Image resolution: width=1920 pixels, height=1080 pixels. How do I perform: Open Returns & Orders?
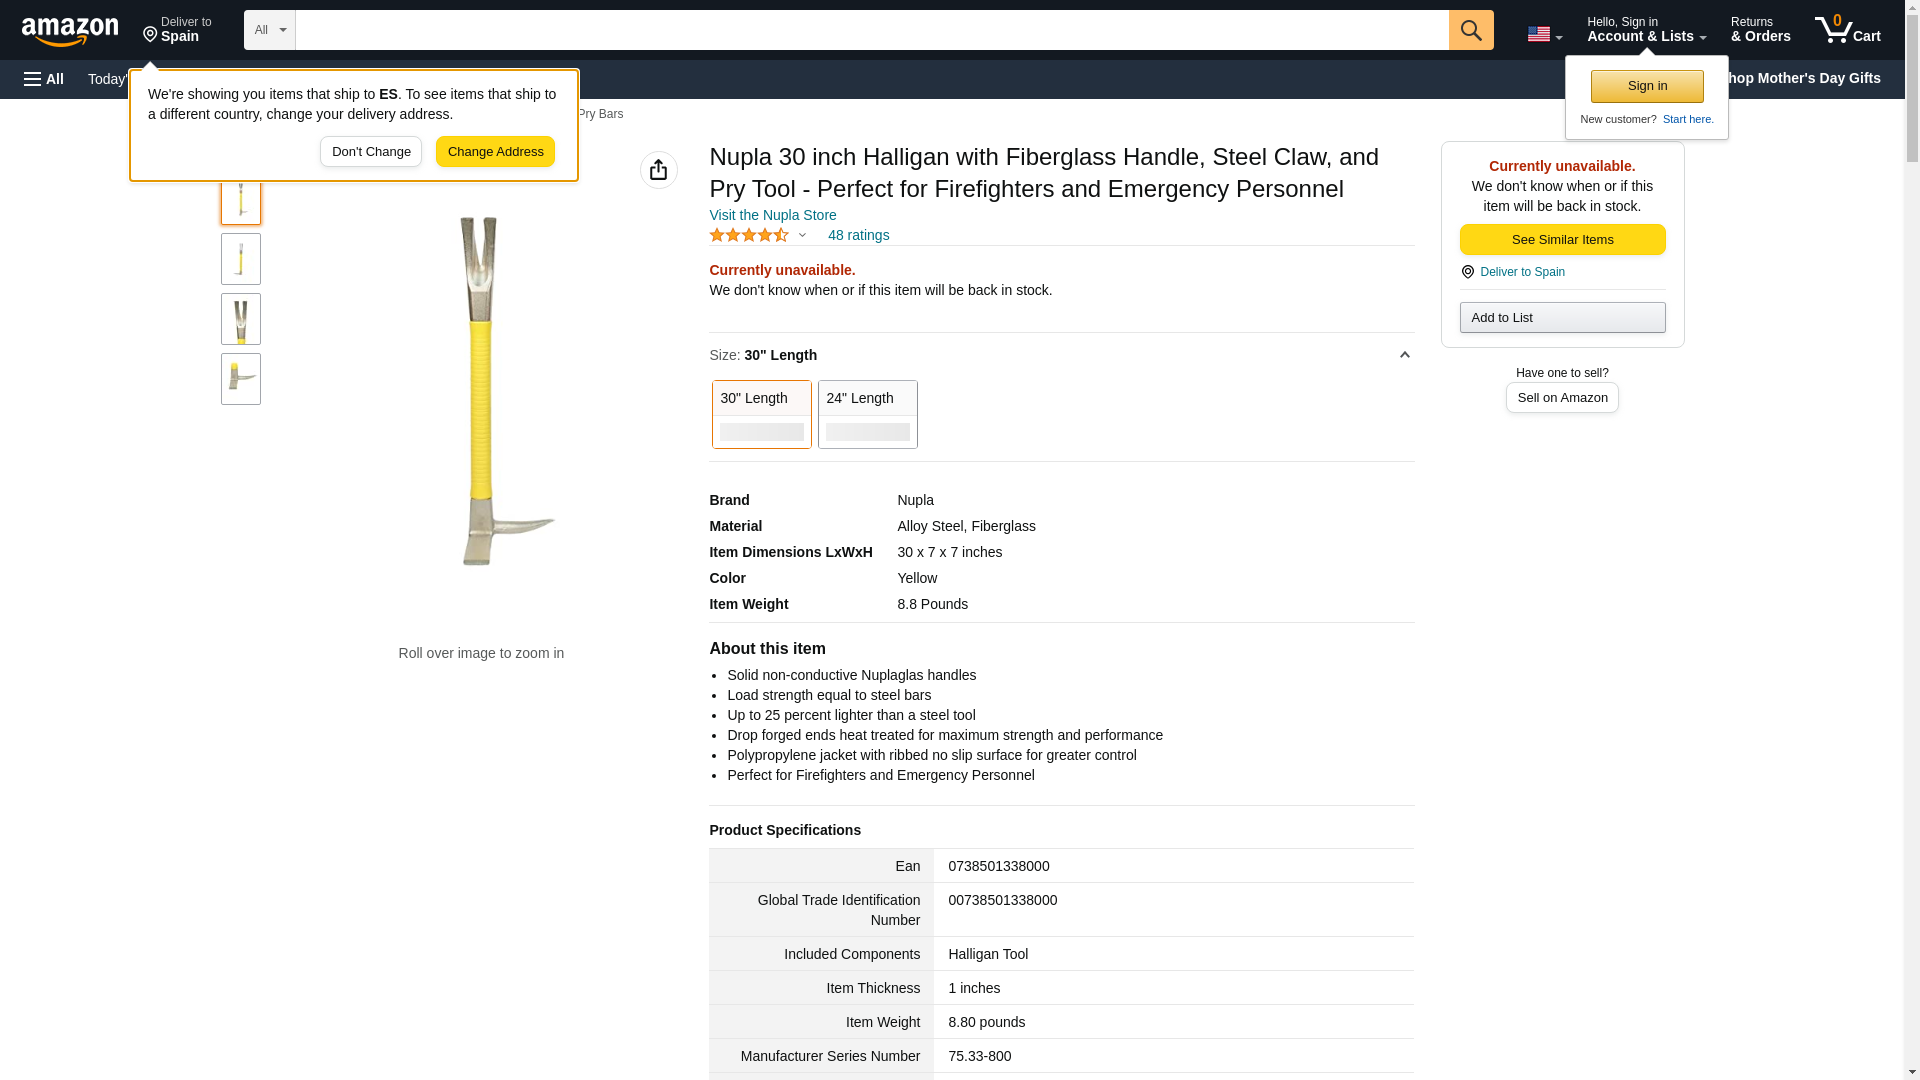tap(1760, 30)
